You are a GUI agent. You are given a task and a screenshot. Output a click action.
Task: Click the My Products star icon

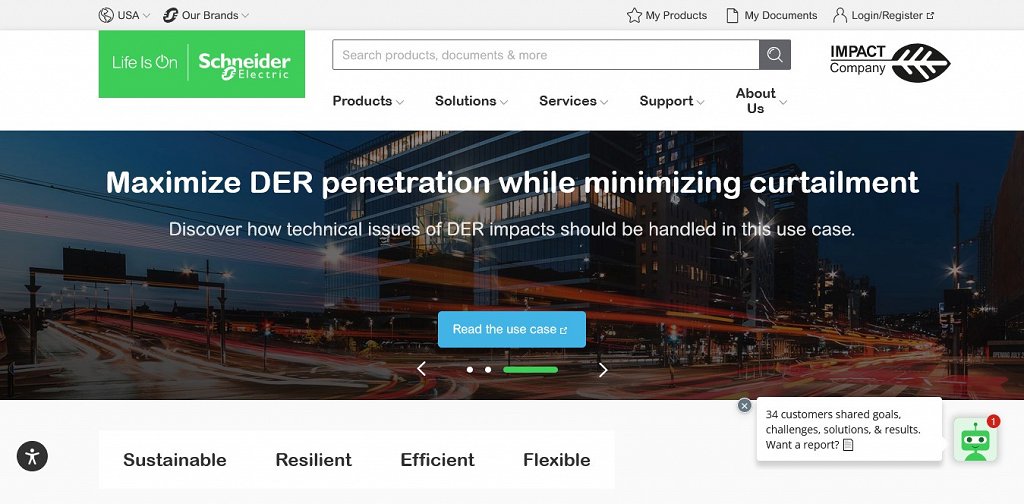coord(633,15)
